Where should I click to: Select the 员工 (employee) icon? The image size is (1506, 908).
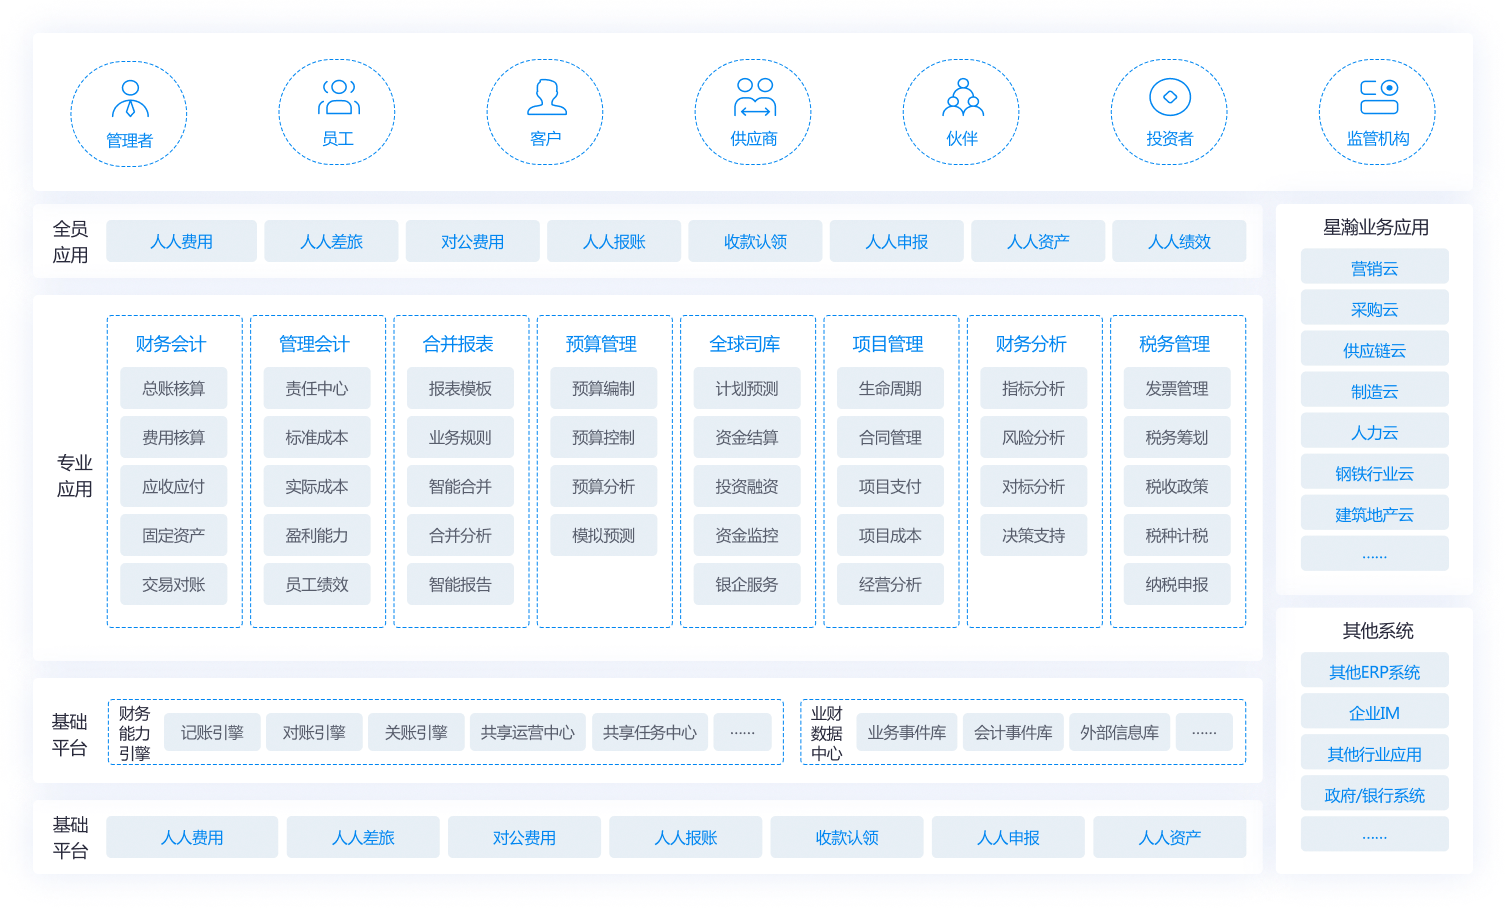(338, 98)
